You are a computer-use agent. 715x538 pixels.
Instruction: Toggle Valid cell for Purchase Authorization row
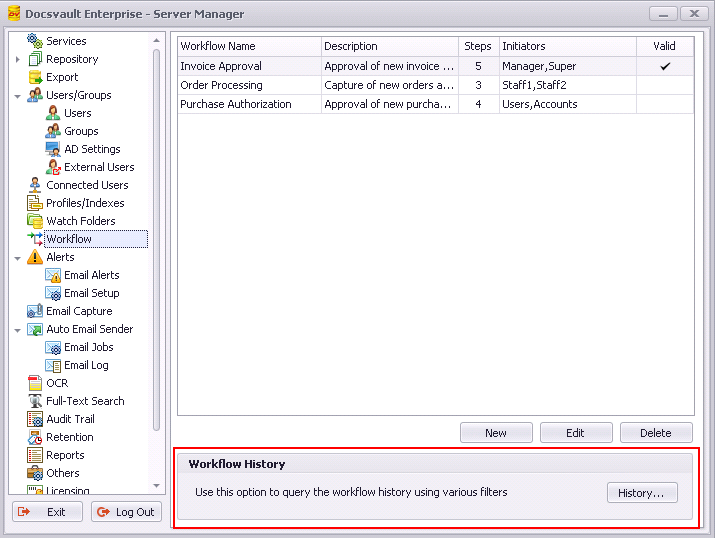(665, 104)
